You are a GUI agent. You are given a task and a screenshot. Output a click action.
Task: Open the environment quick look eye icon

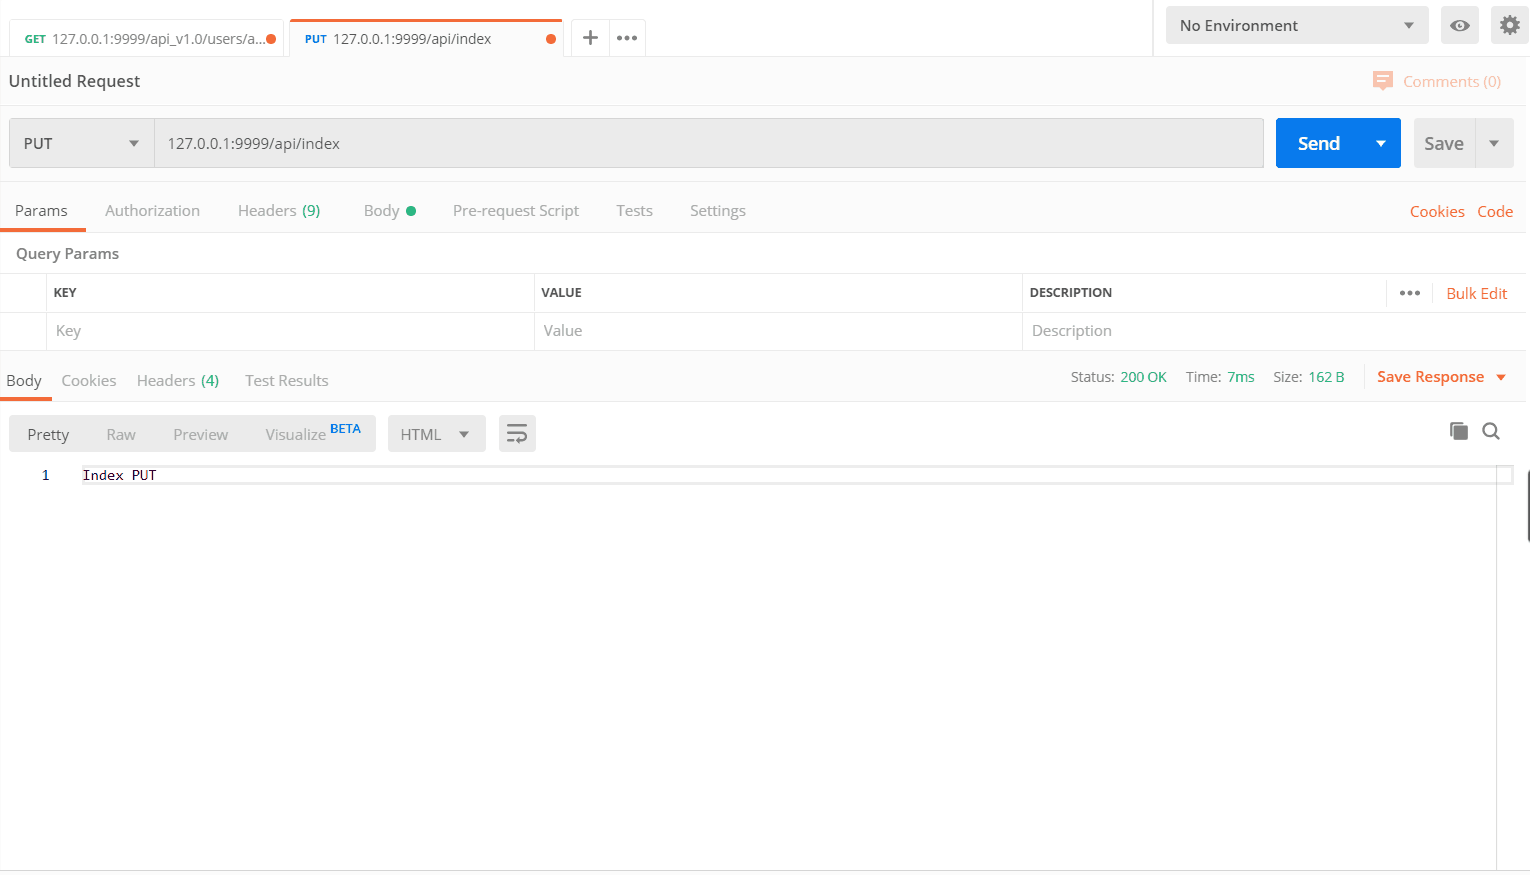(1459, 25)
